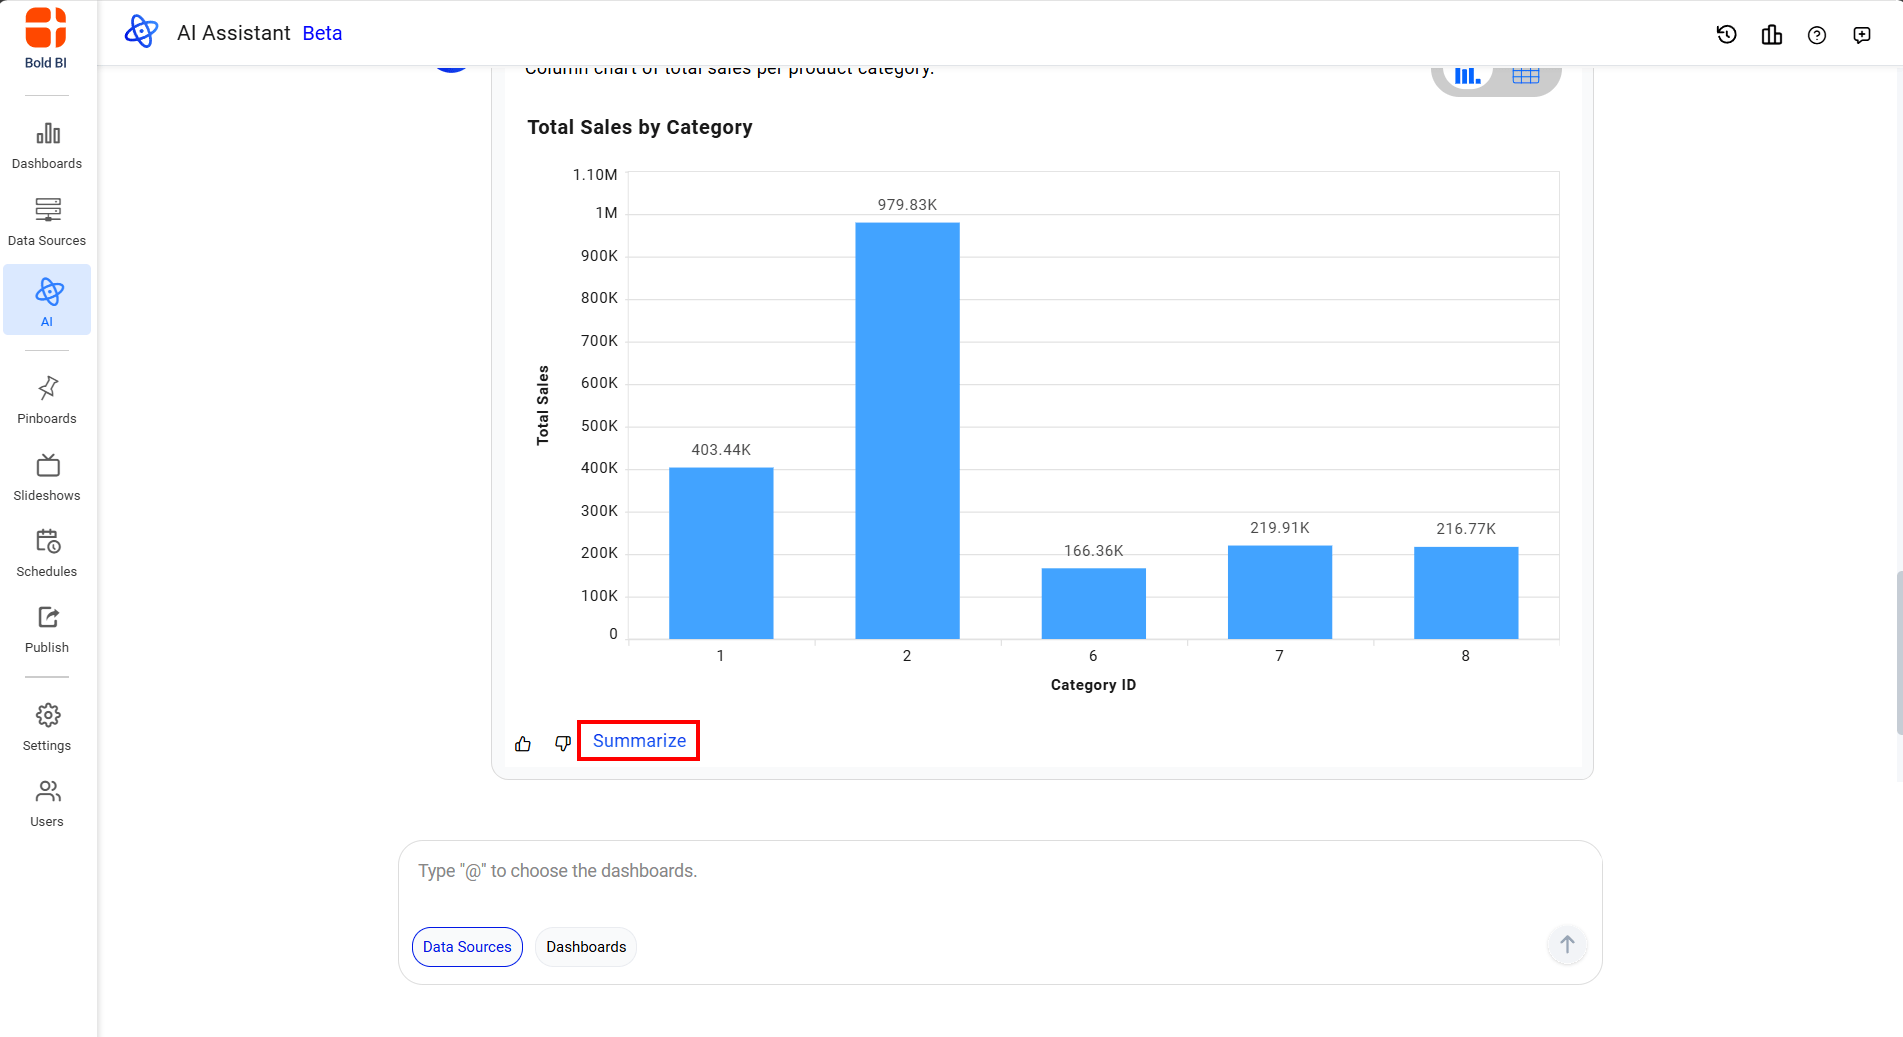This screenshot has height=1037, width=1903.
Task: Click the Summarize link
Action: click(x=639, y=741)
